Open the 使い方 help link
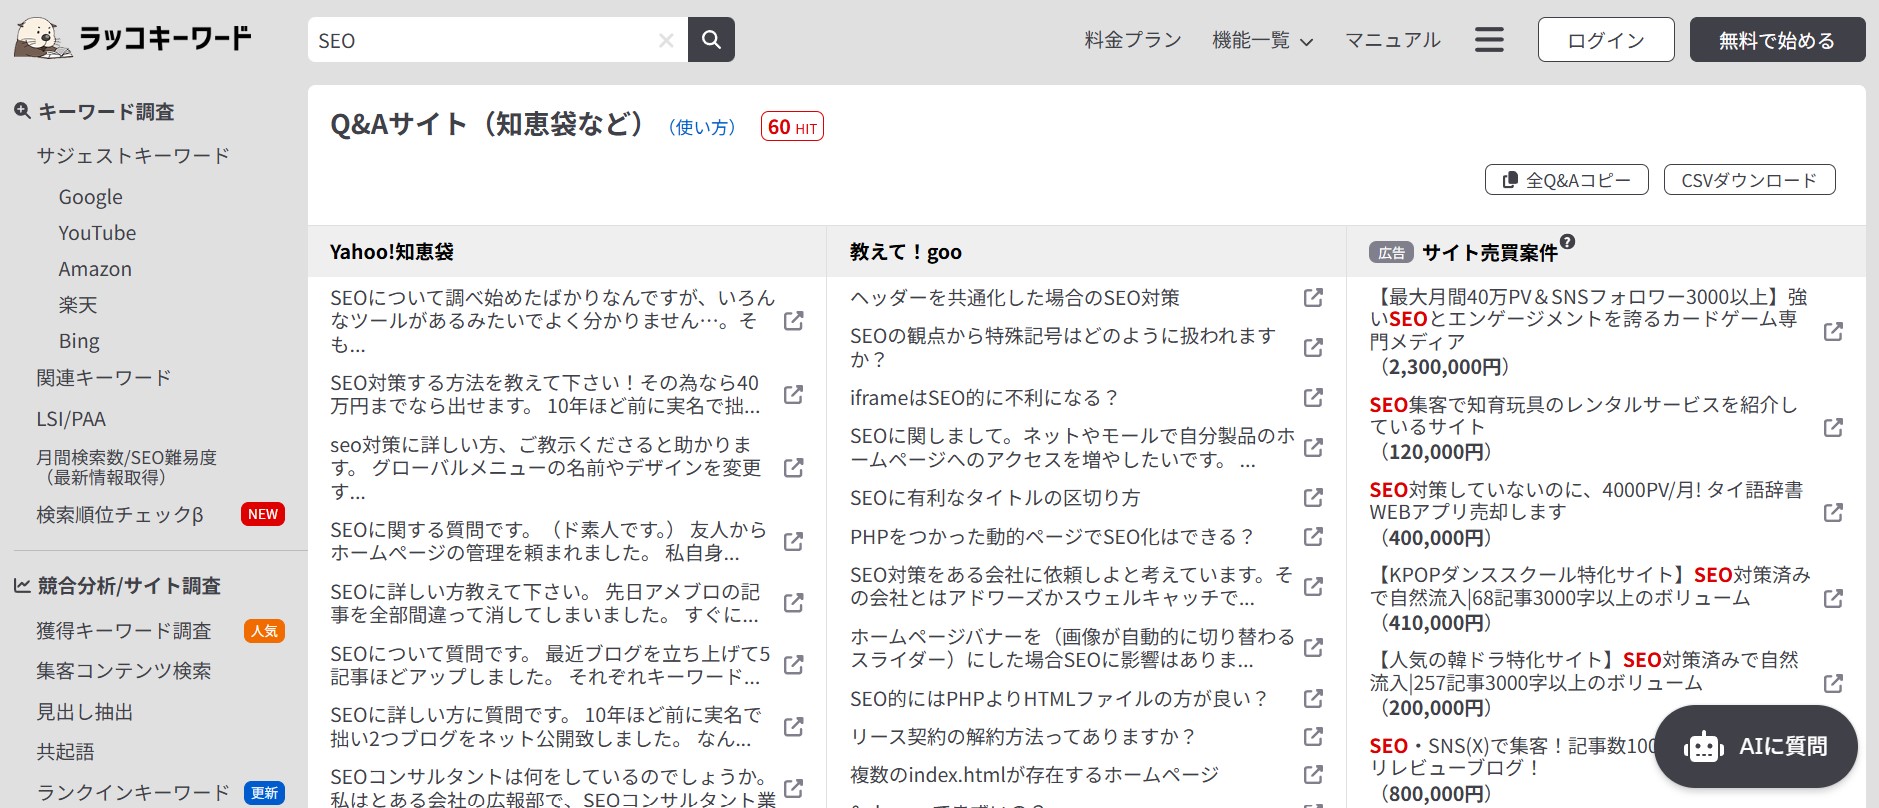Screen dimensions: 1879x808 coord(702,127)
